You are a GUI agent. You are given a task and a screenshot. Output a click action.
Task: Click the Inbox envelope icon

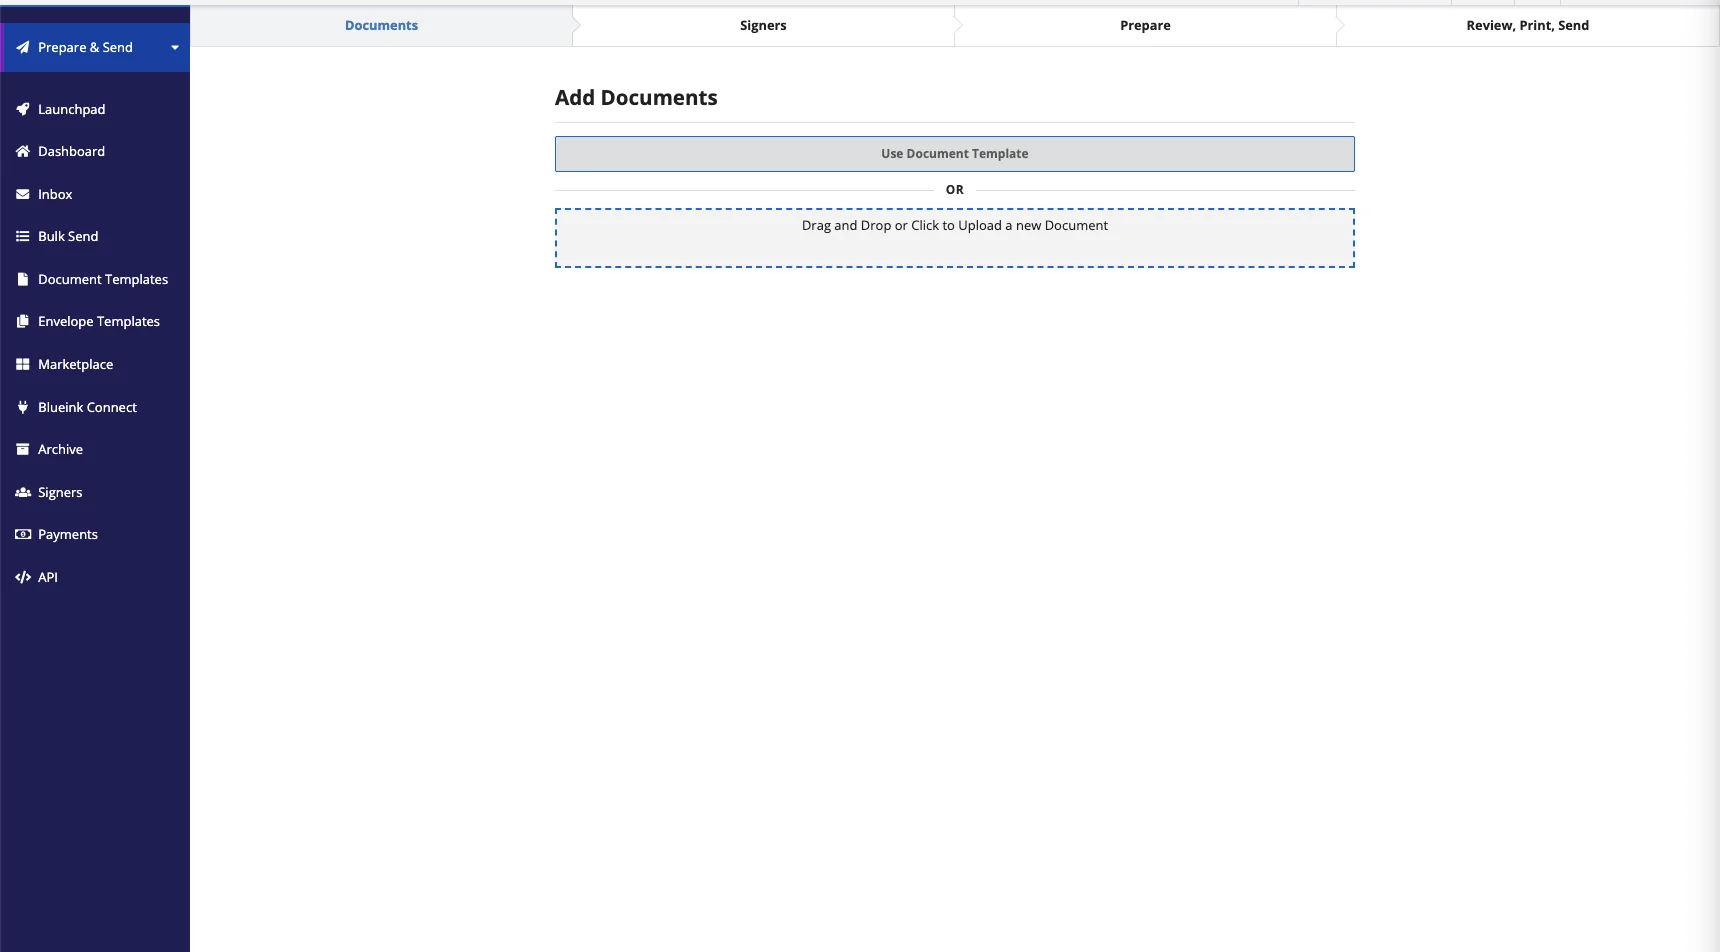click(x=22, y=194)
